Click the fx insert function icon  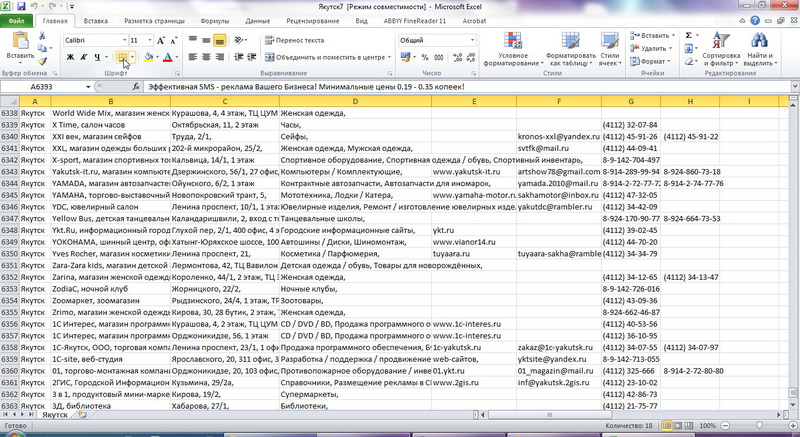click(x=136, y=87)
